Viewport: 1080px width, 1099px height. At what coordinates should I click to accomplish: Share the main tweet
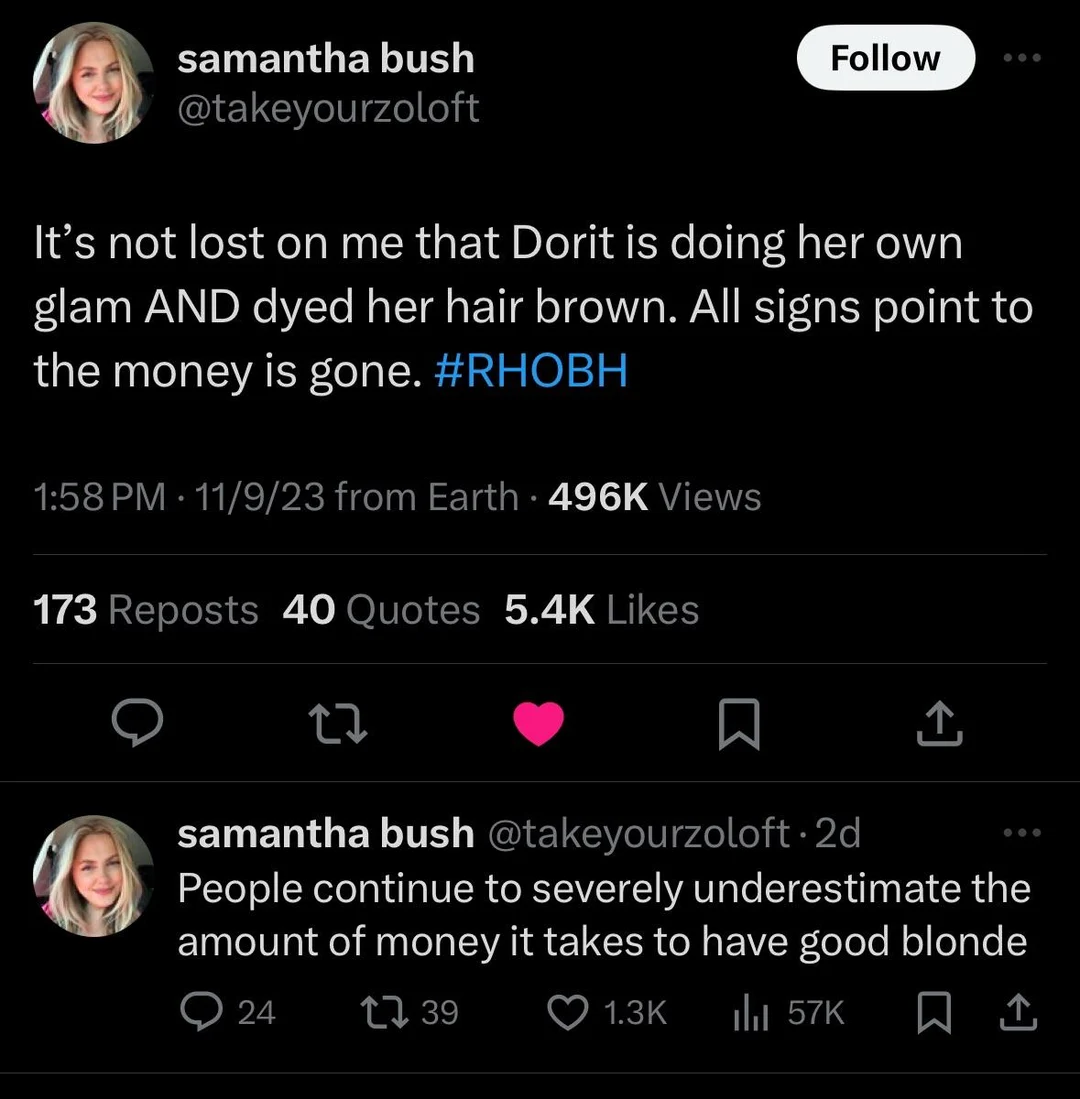pos(940,724)
